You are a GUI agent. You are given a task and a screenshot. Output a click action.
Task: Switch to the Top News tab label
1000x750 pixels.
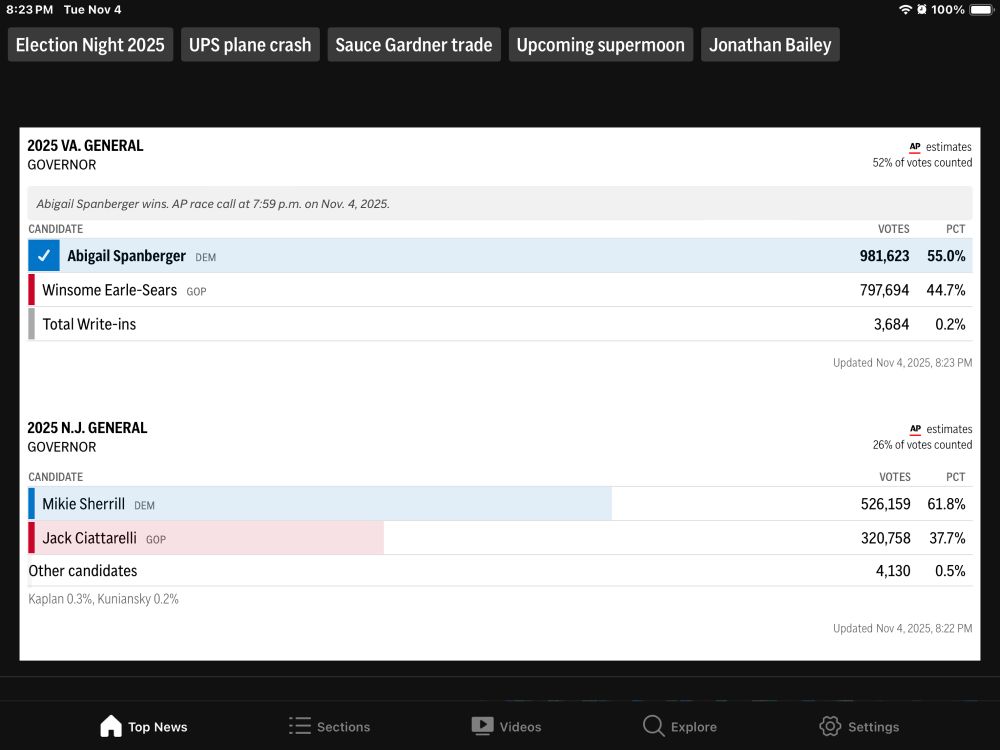click(158, 727)
